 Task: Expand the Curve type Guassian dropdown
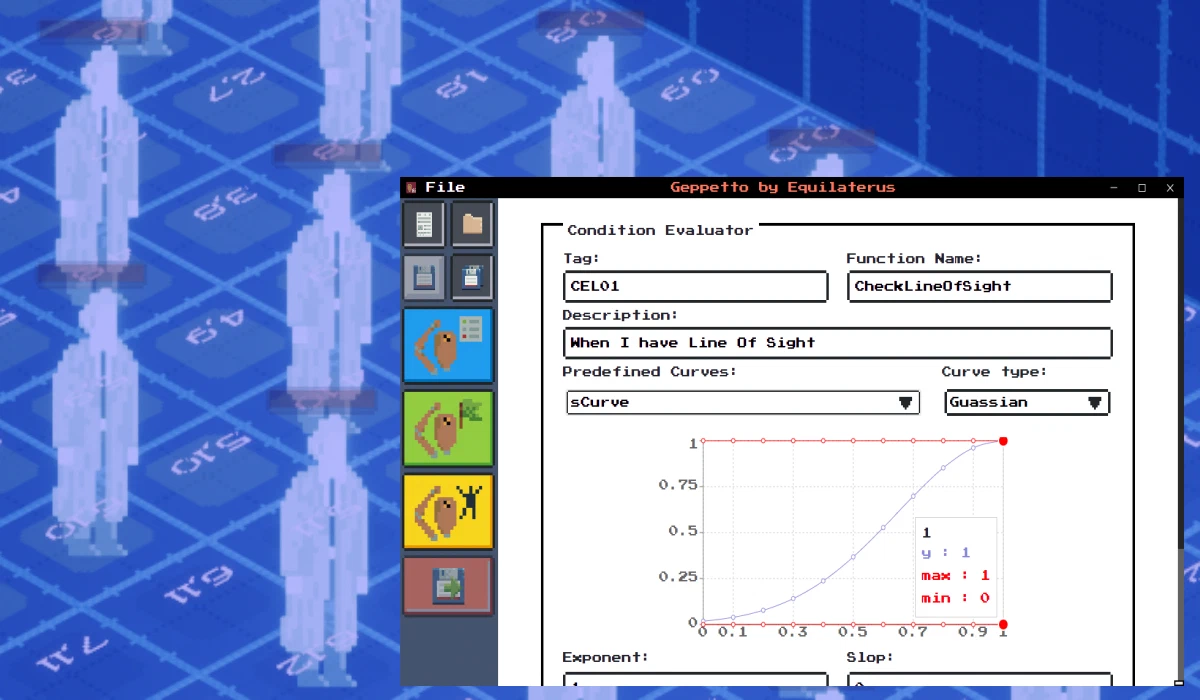pyautogui.click(x=1028, y=402)
